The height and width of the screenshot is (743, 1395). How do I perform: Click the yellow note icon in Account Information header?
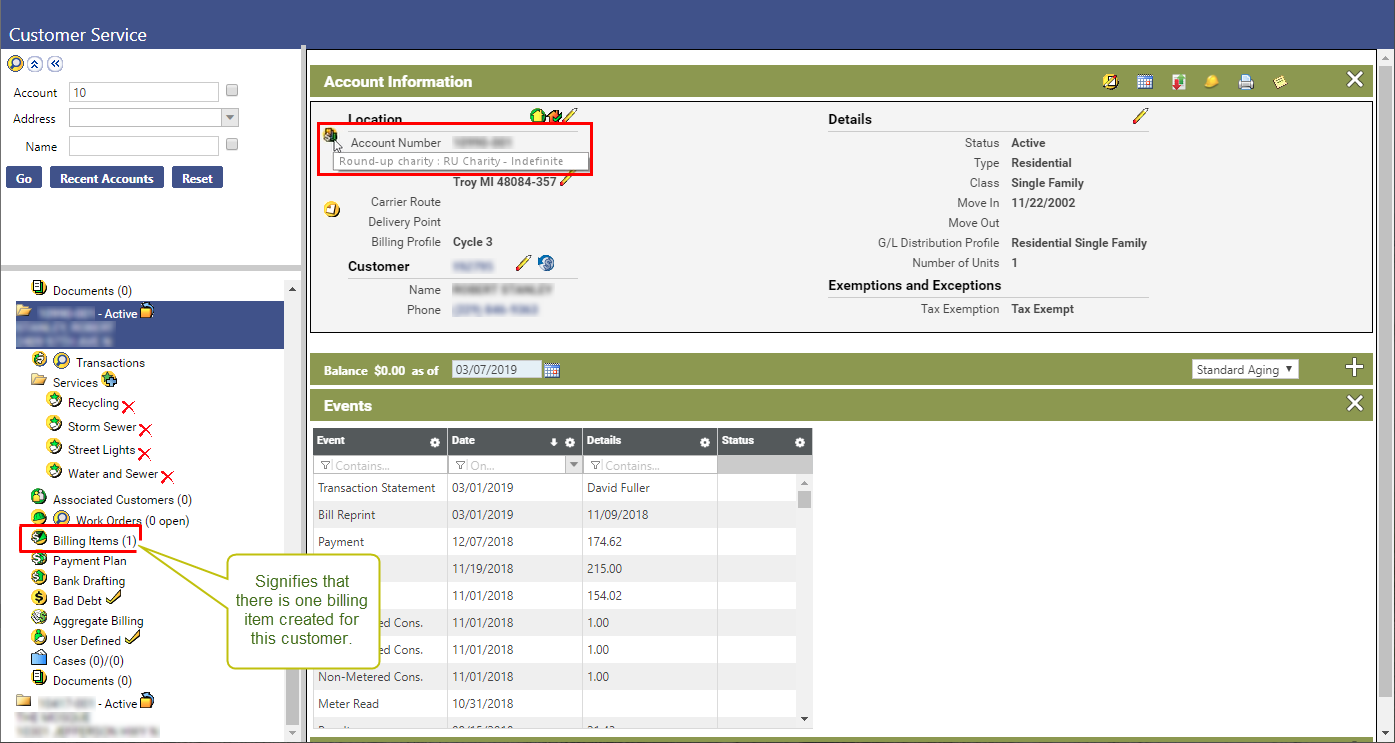coord(1279,82)
